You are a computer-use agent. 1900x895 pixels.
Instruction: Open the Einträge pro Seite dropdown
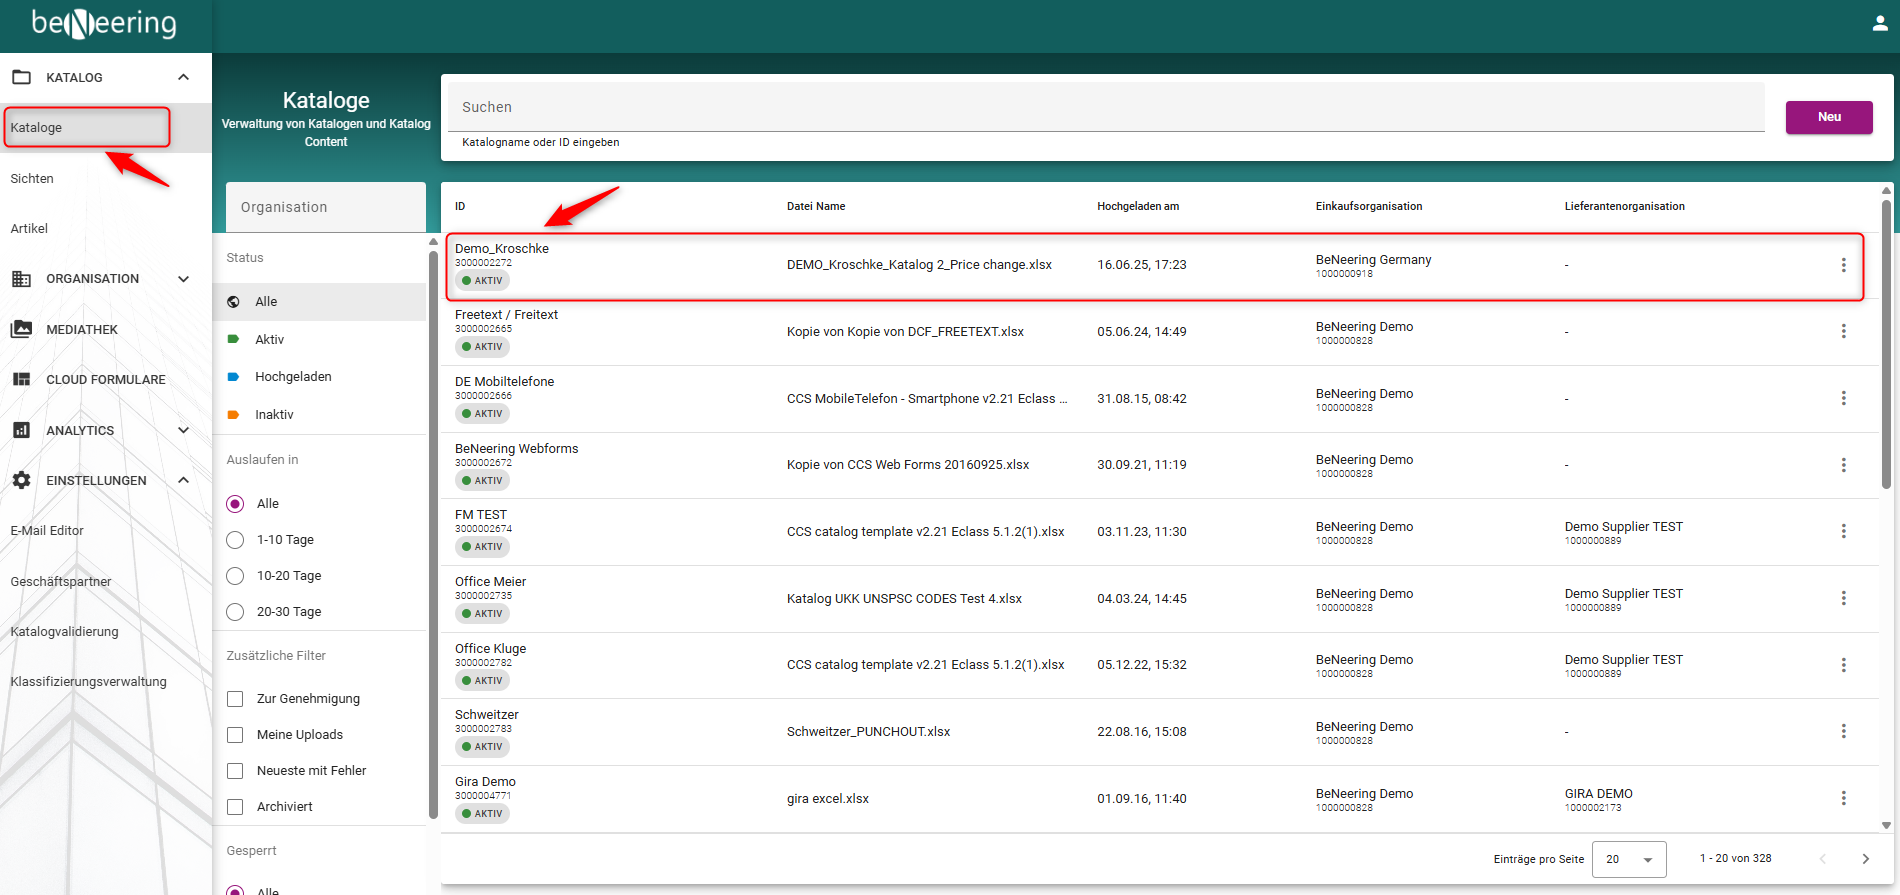(1629, 859)
